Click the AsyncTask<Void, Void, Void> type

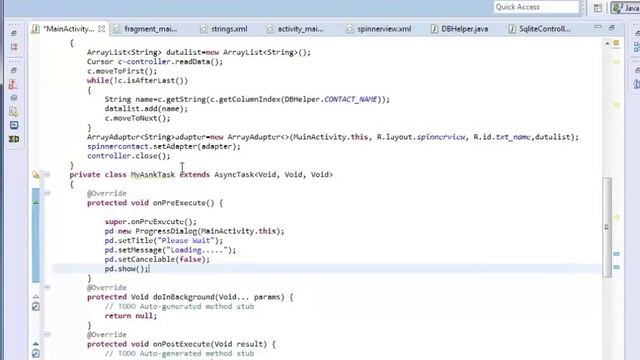point(273,175)
